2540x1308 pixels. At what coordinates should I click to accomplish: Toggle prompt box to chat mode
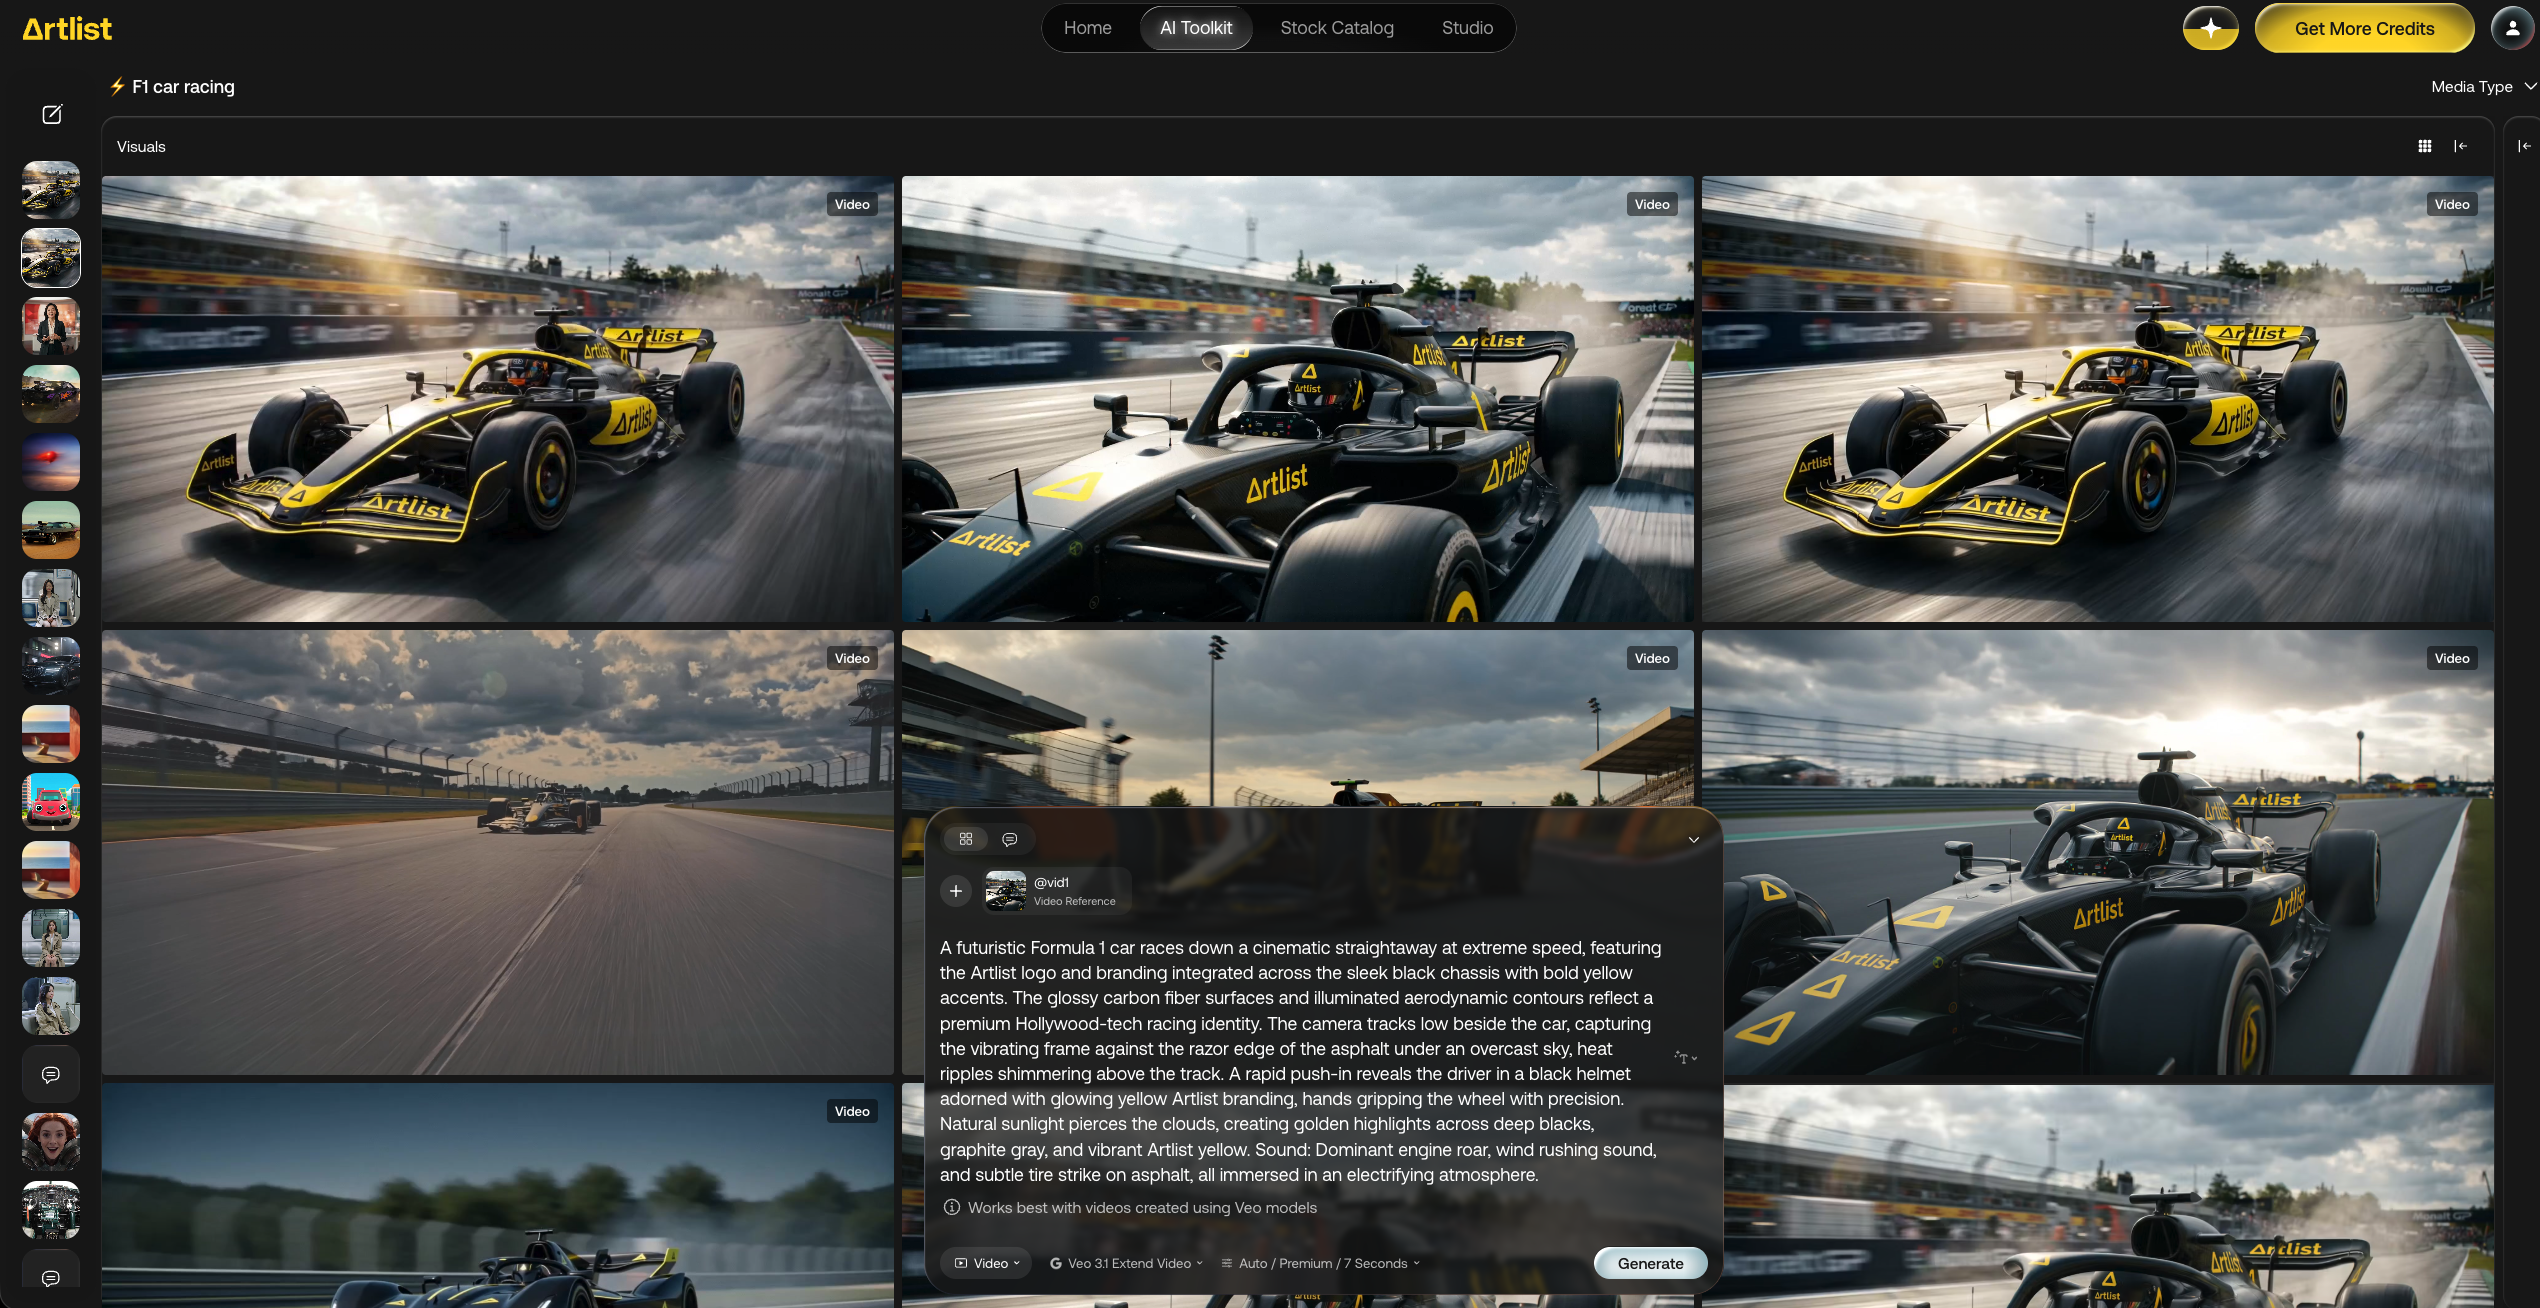click(1010, 839)
